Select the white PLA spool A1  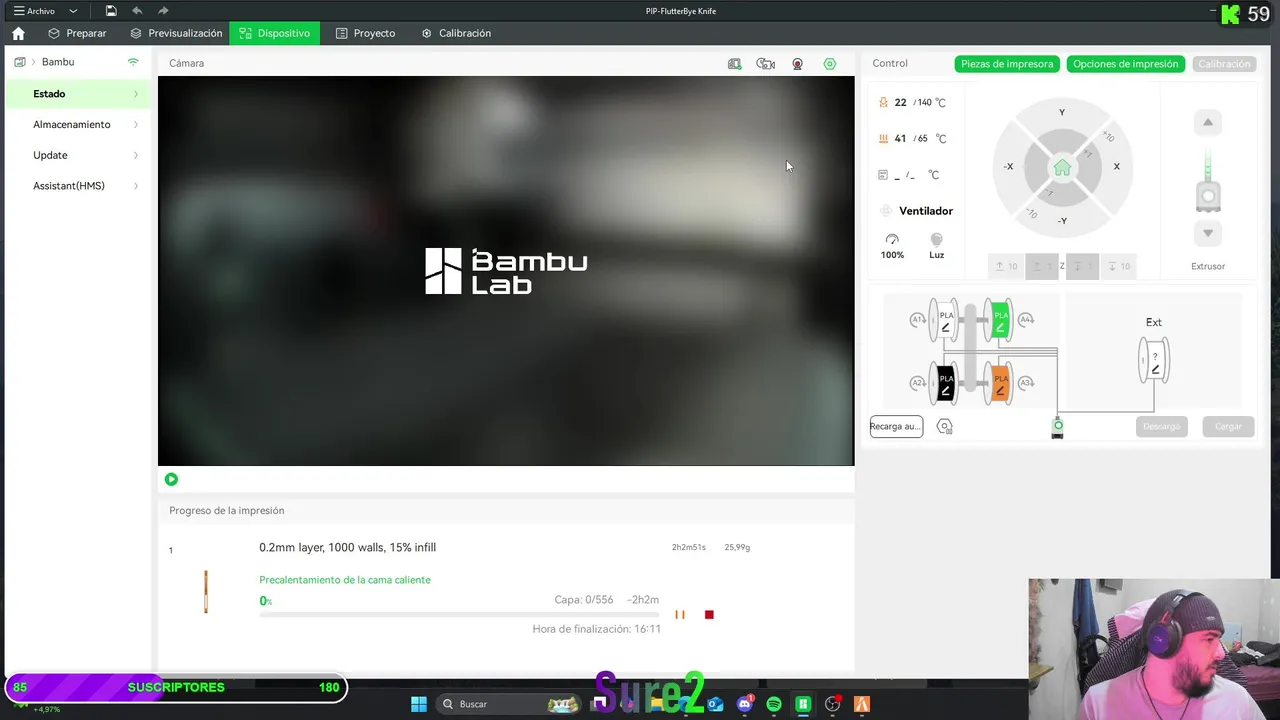945,320
